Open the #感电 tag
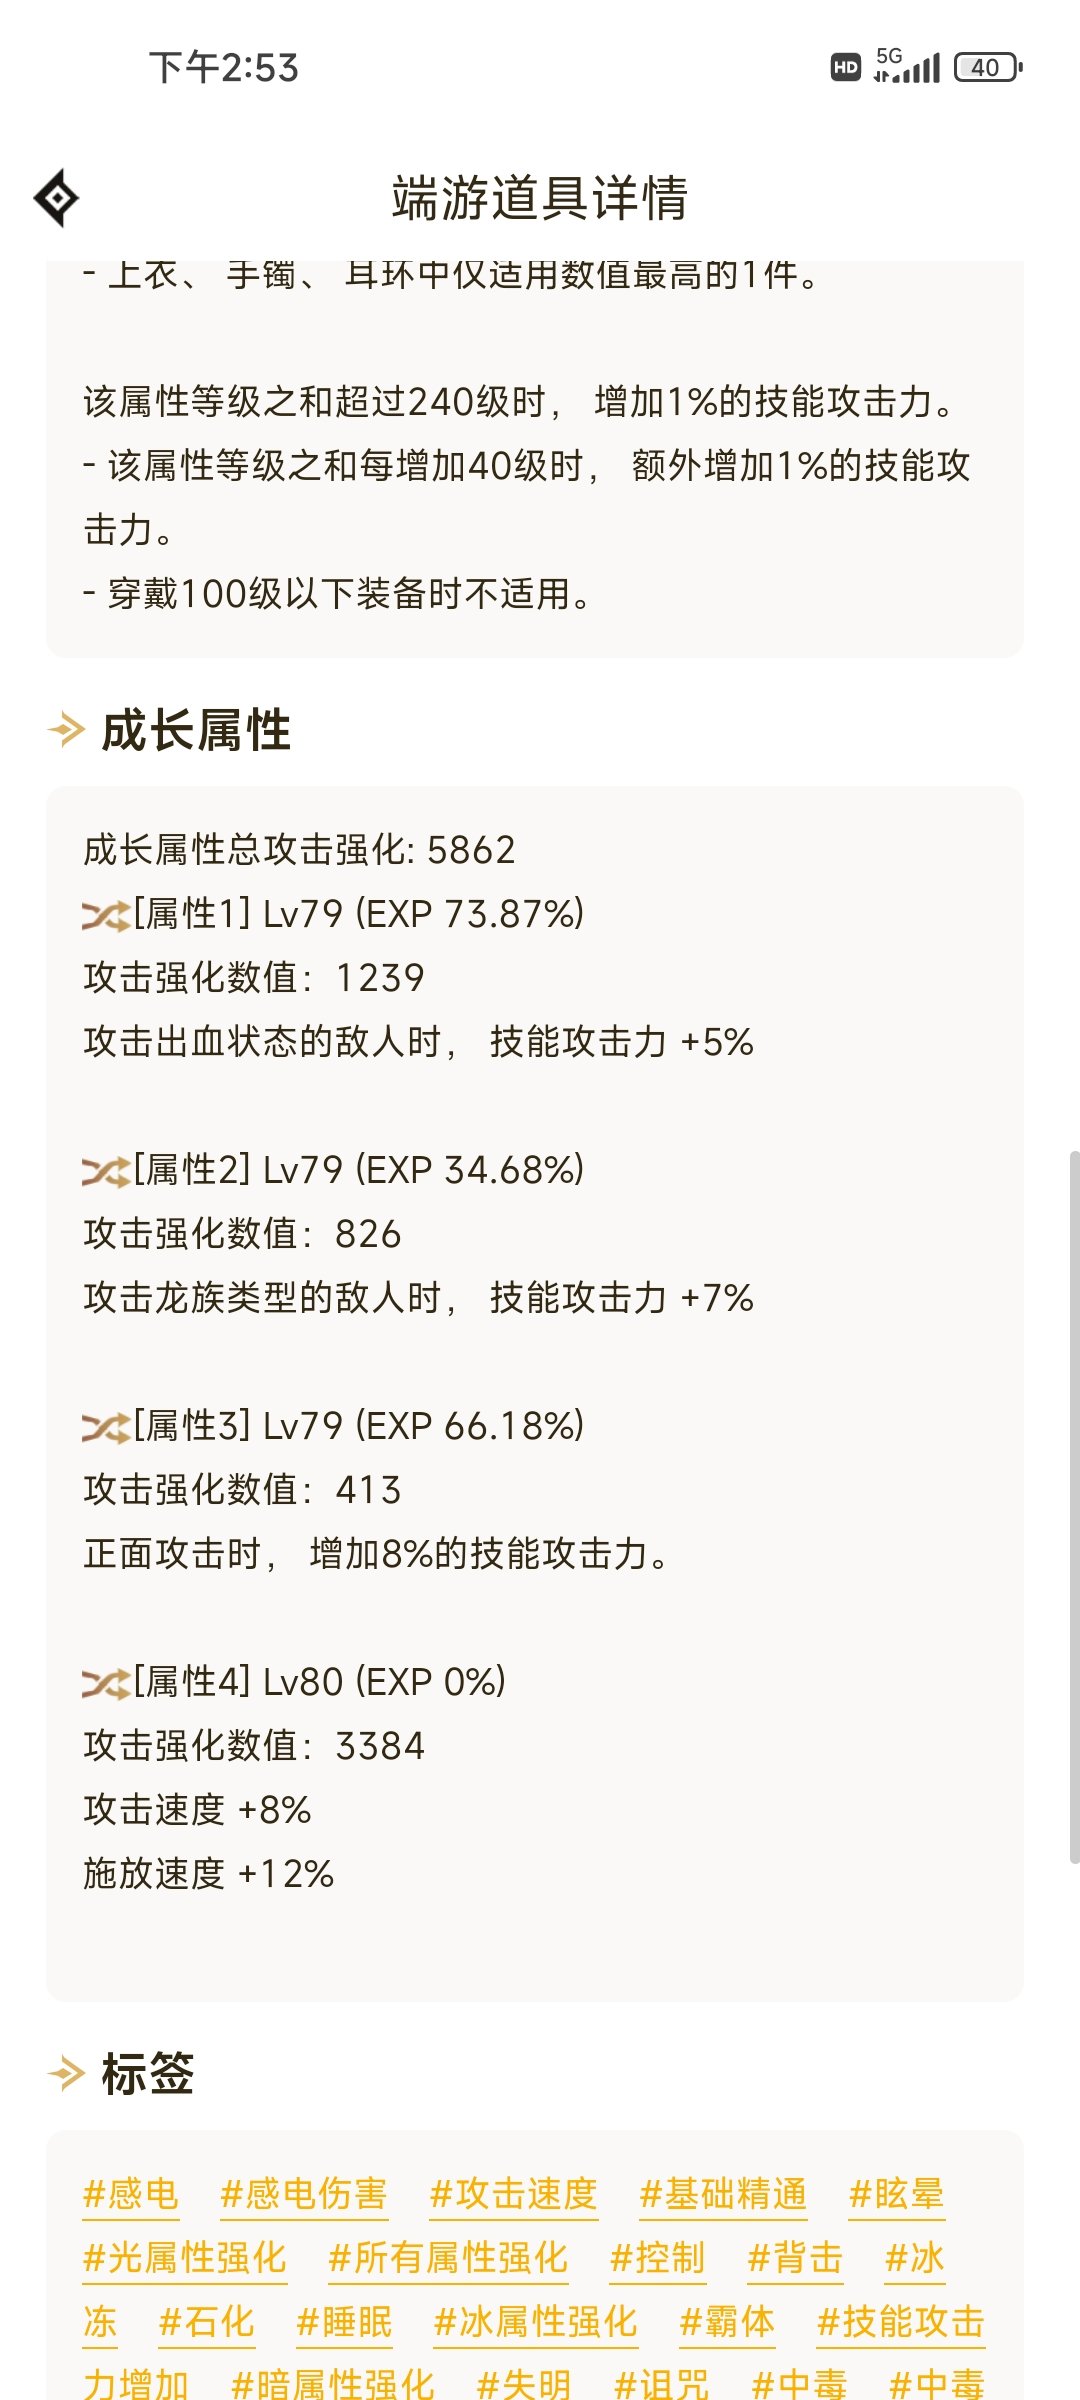 (131, 2194)
